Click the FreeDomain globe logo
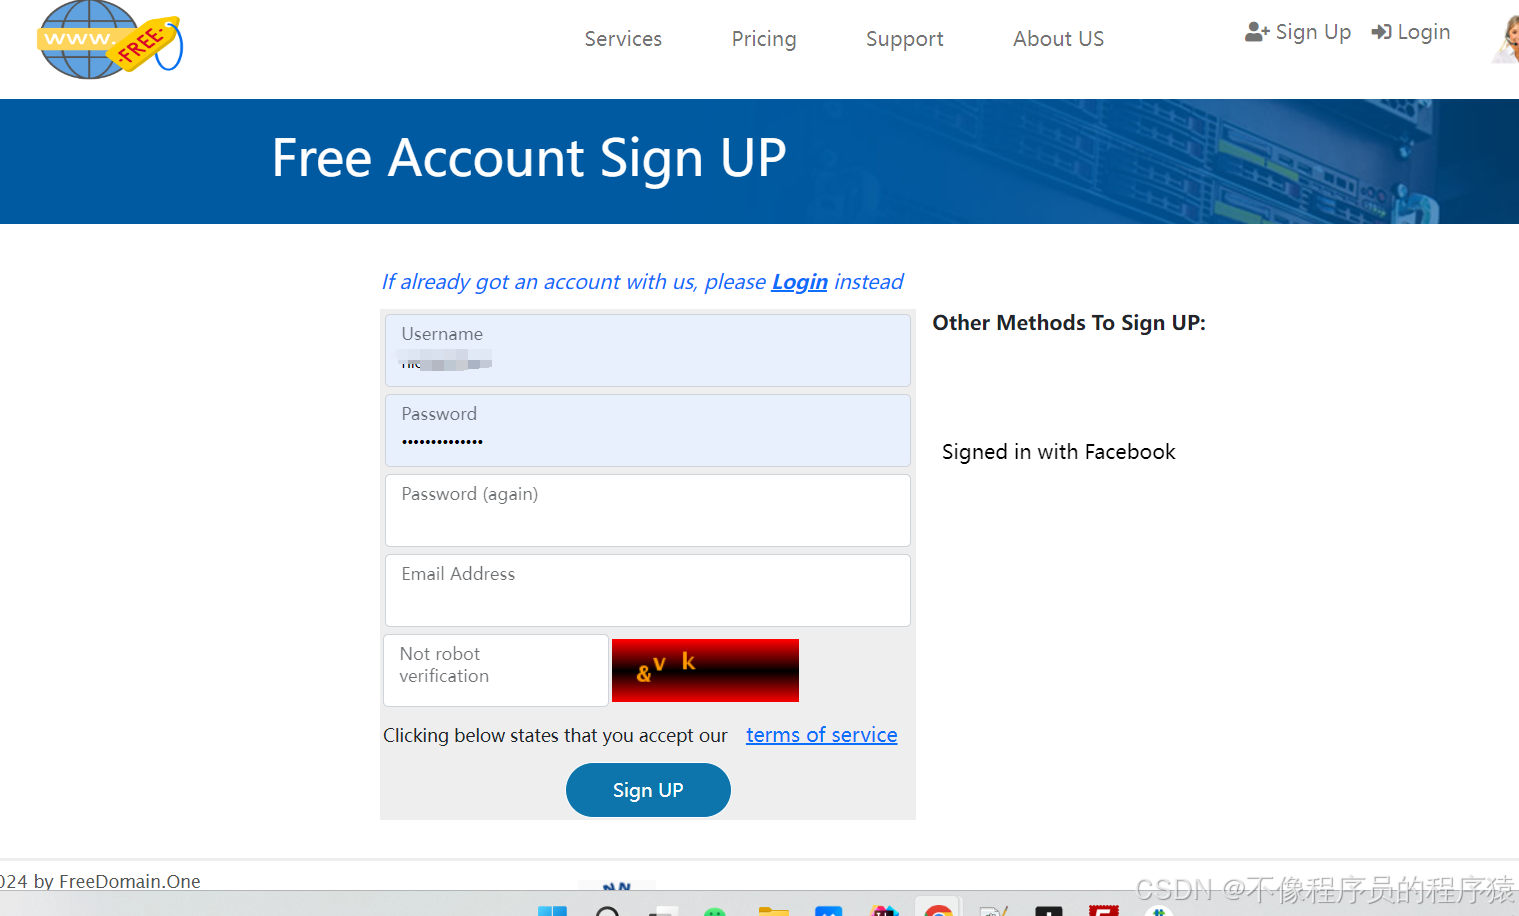 (x=110, y=40)
